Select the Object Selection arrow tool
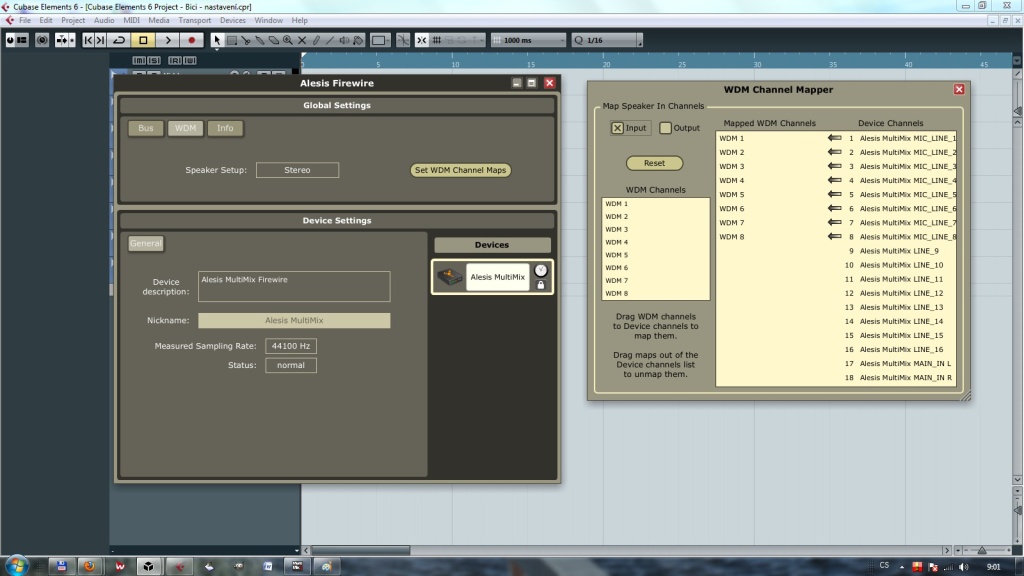The height and width of the screenshot is (576, 1024). pyautogui.click(x=217, y=40)
